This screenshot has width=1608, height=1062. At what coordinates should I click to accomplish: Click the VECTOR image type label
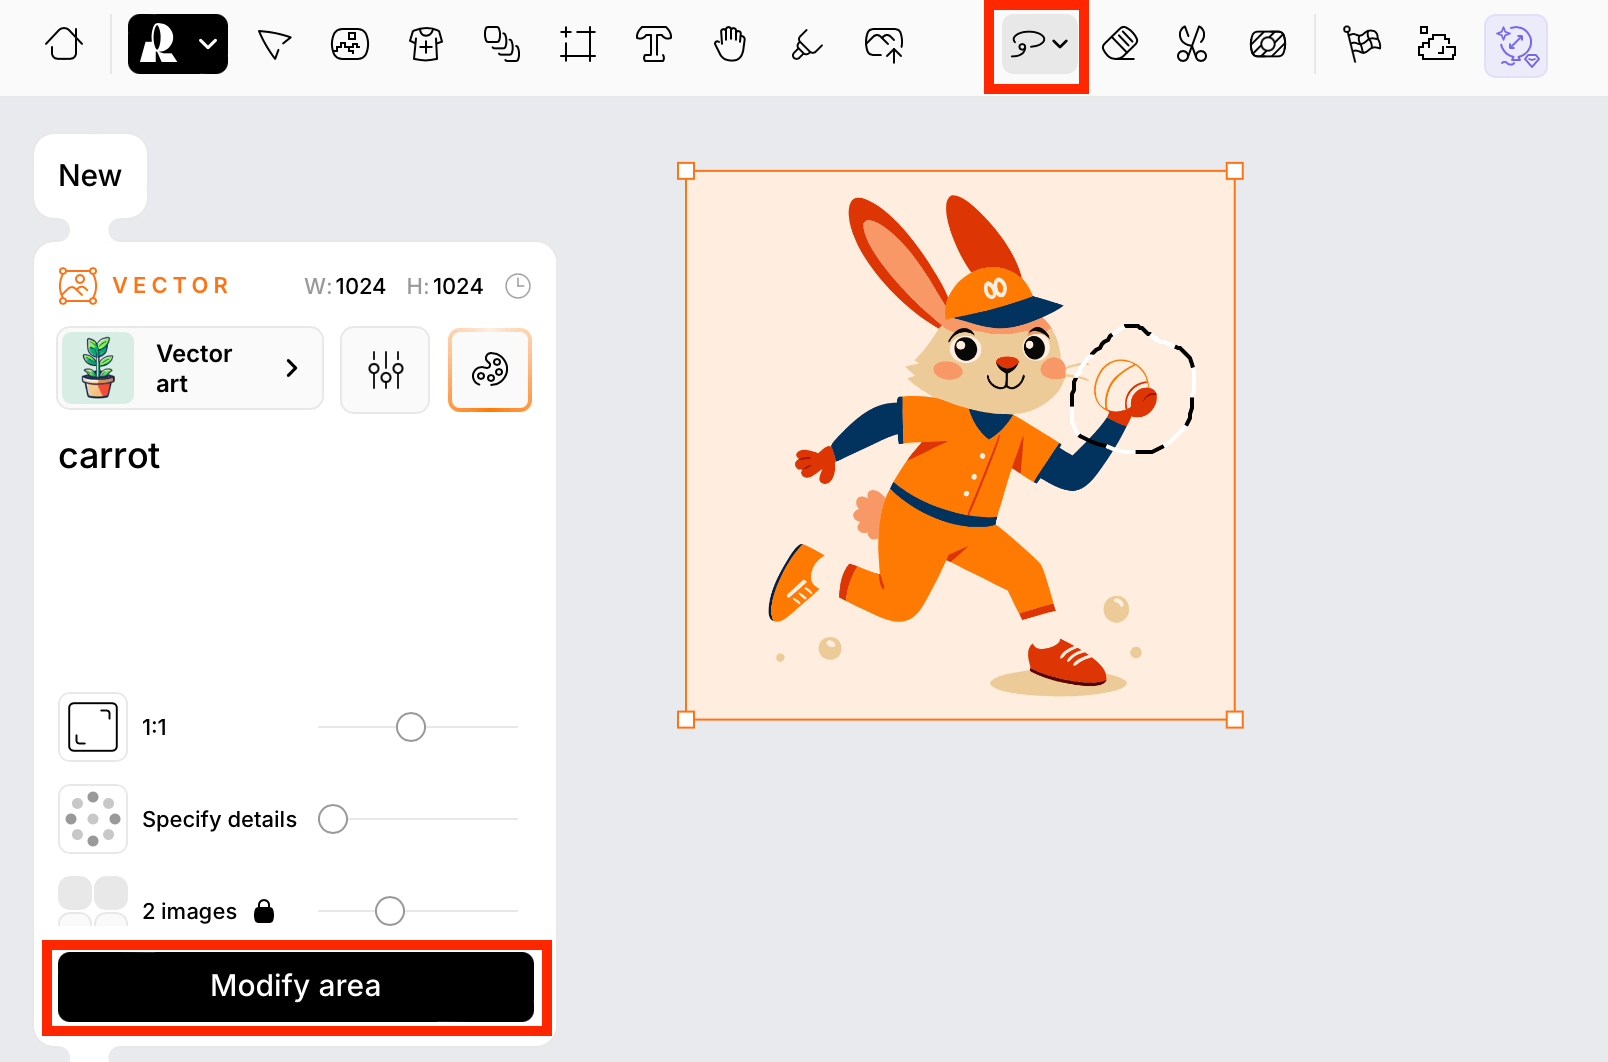pyautogui.click(x=170, y=286)
